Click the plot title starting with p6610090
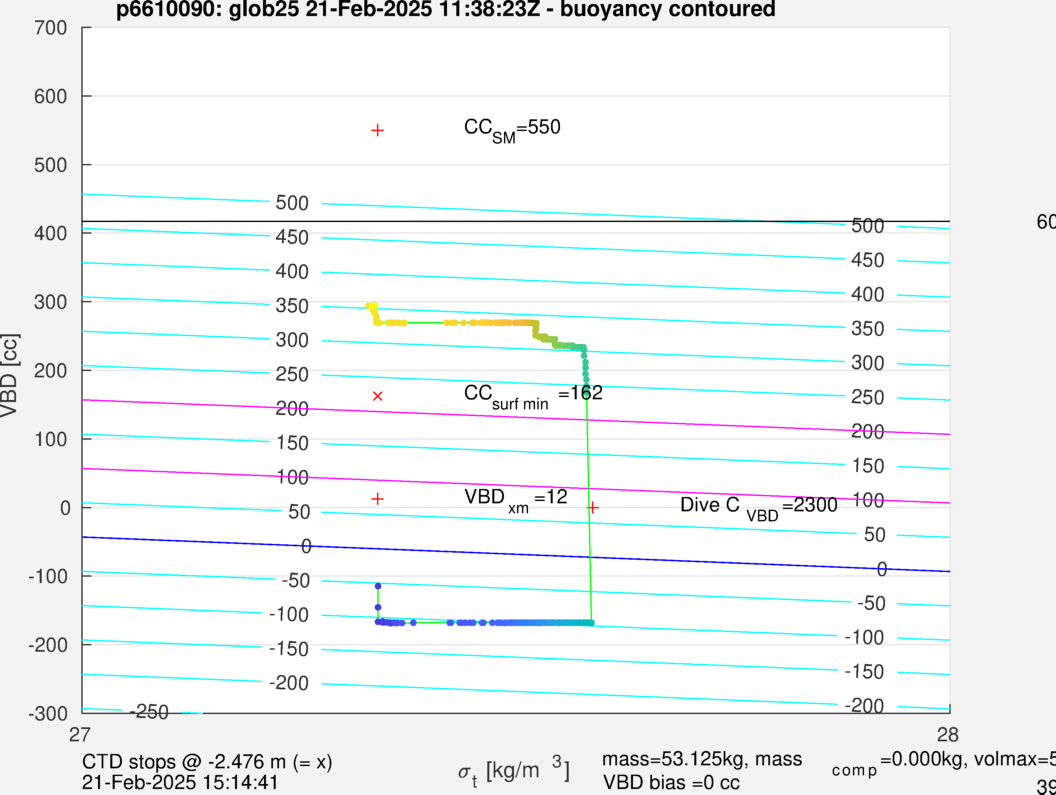 (446, 9)
